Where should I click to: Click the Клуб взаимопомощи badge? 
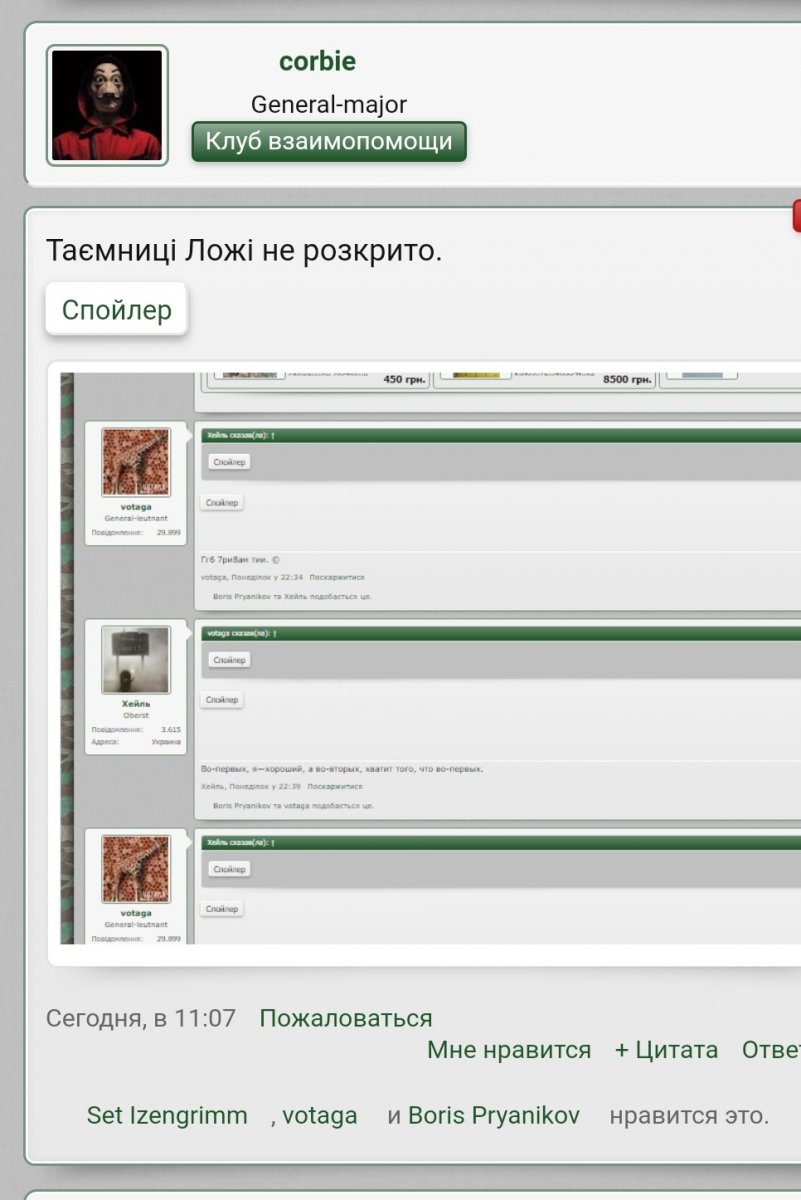coord(329,142)
